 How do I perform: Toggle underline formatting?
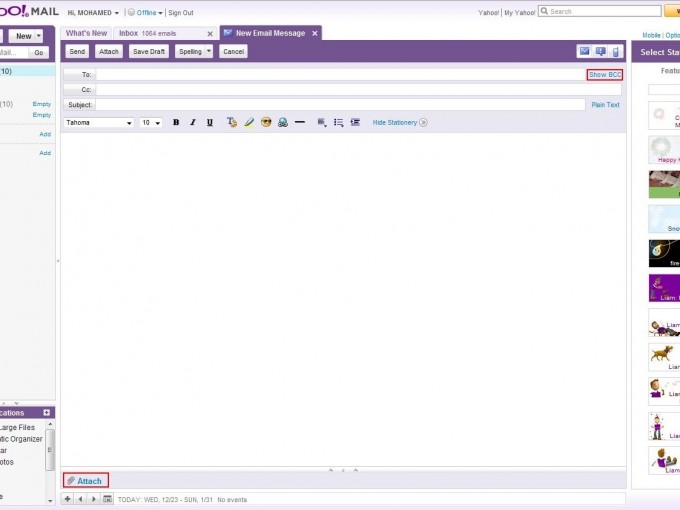(210, 123)
